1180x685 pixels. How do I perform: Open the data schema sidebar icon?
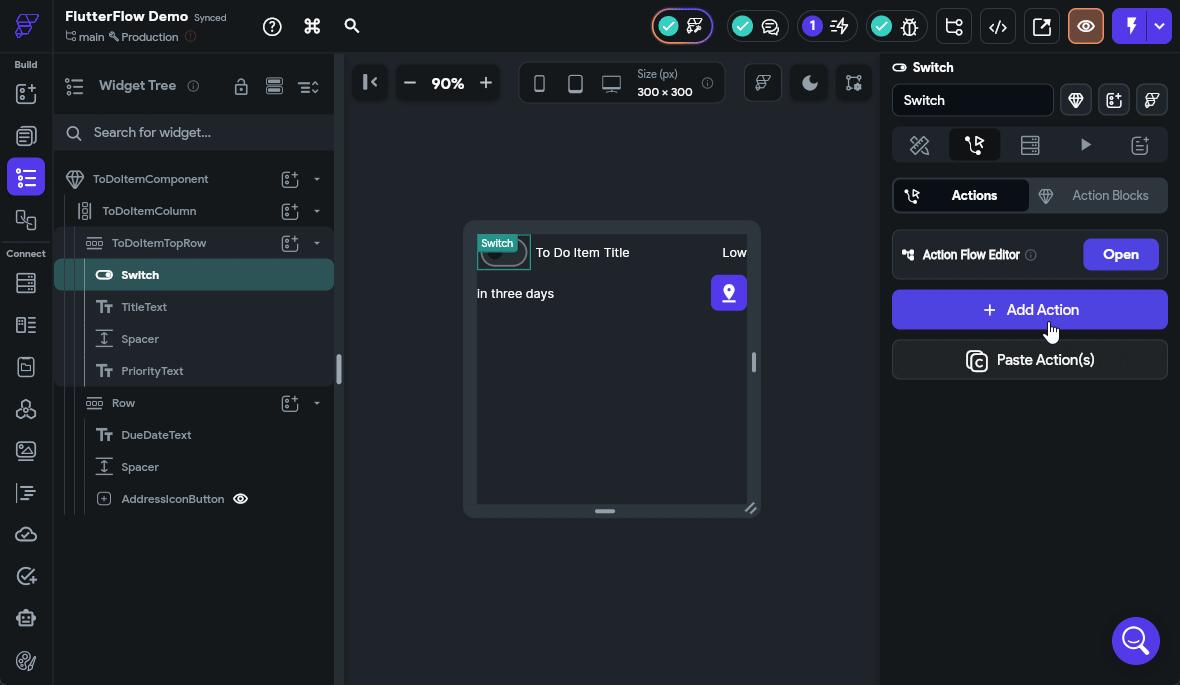coord(26,325)
